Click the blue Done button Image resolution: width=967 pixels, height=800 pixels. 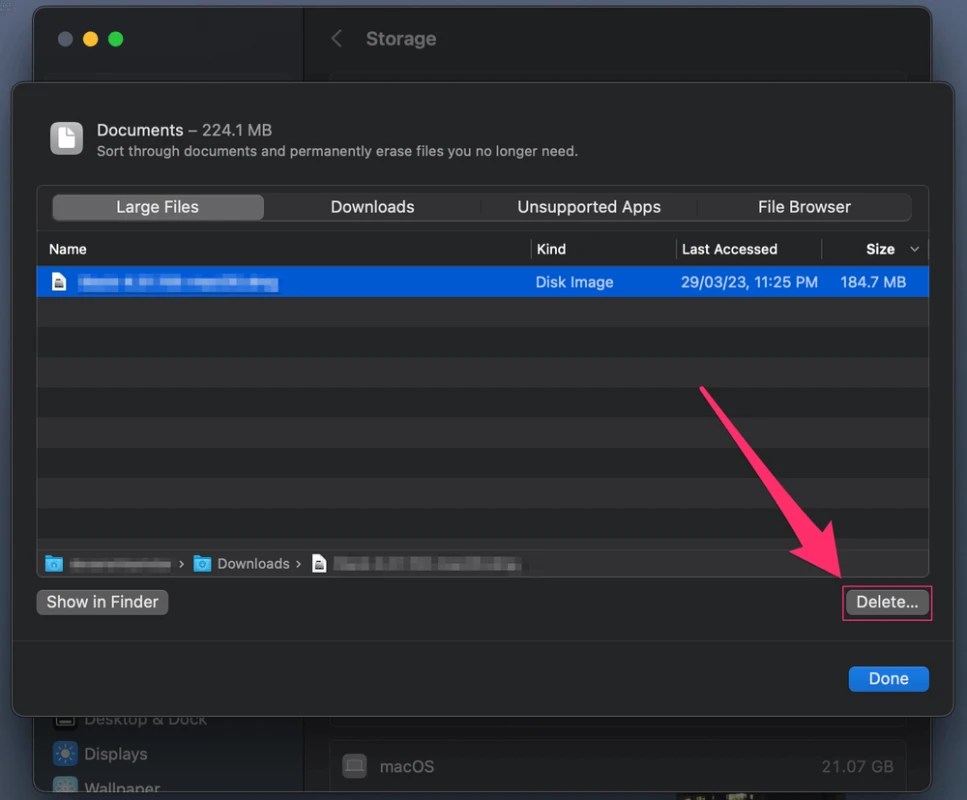[888, 679]
